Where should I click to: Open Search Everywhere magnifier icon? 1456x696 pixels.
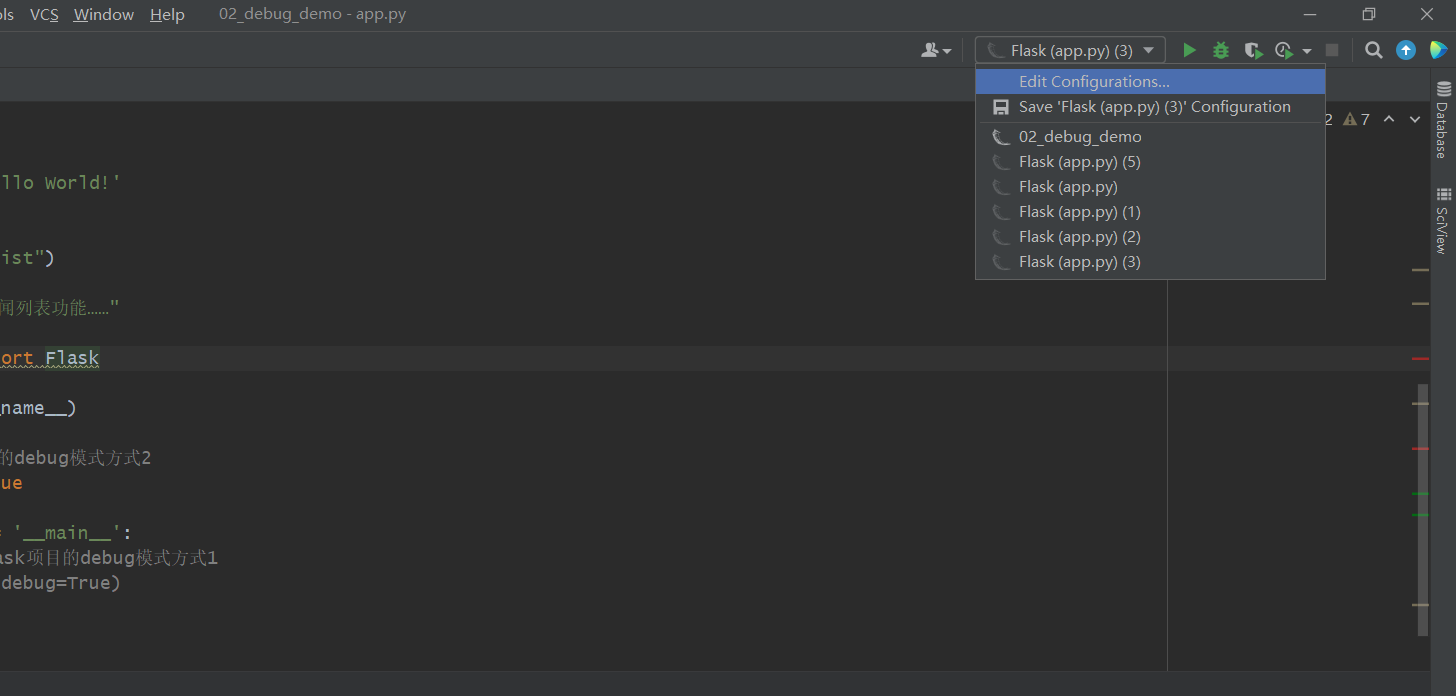[x=1374, y=50]
